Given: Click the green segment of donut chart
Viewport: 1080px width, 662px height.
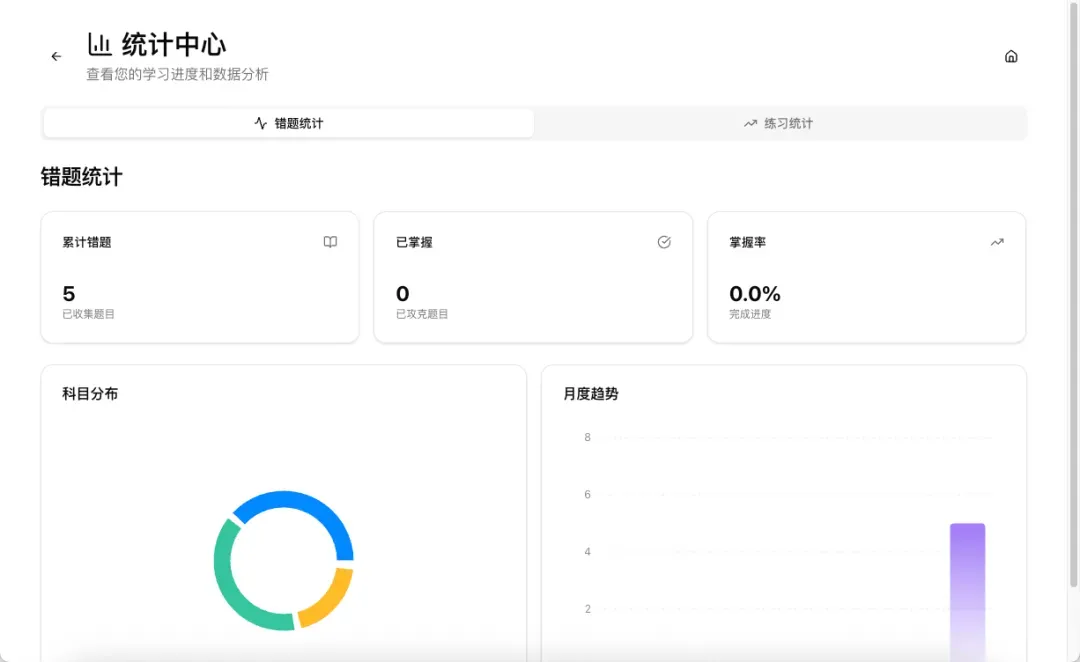Looking at the screenshot, I should click(232, 590).
